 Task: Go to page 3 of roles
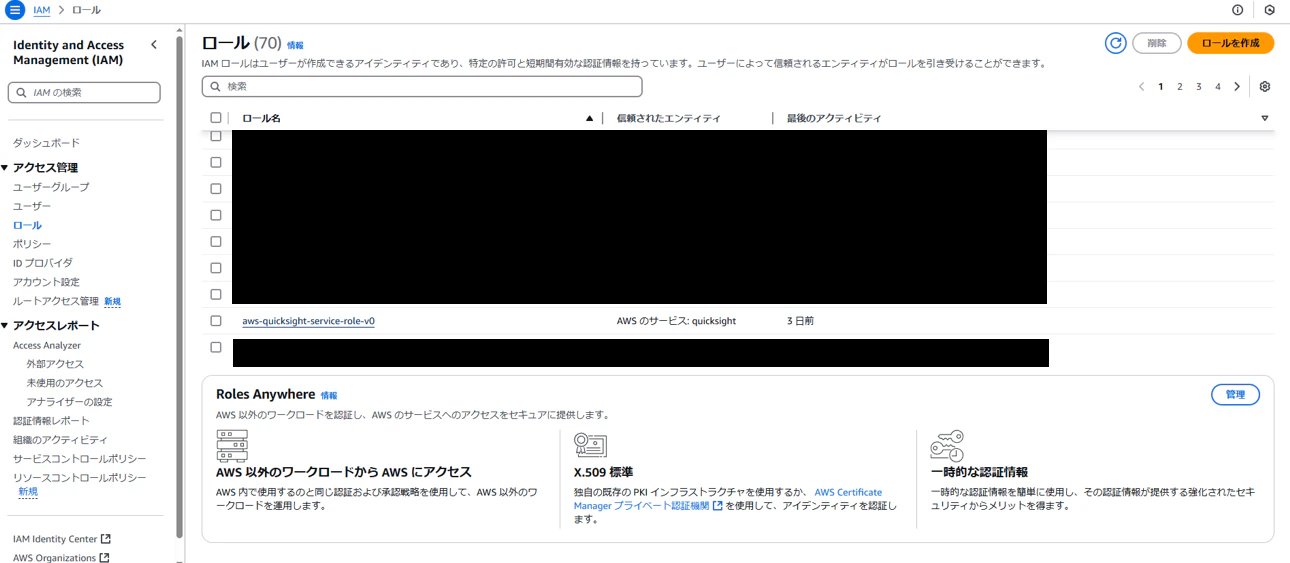tap(1199, 87)
